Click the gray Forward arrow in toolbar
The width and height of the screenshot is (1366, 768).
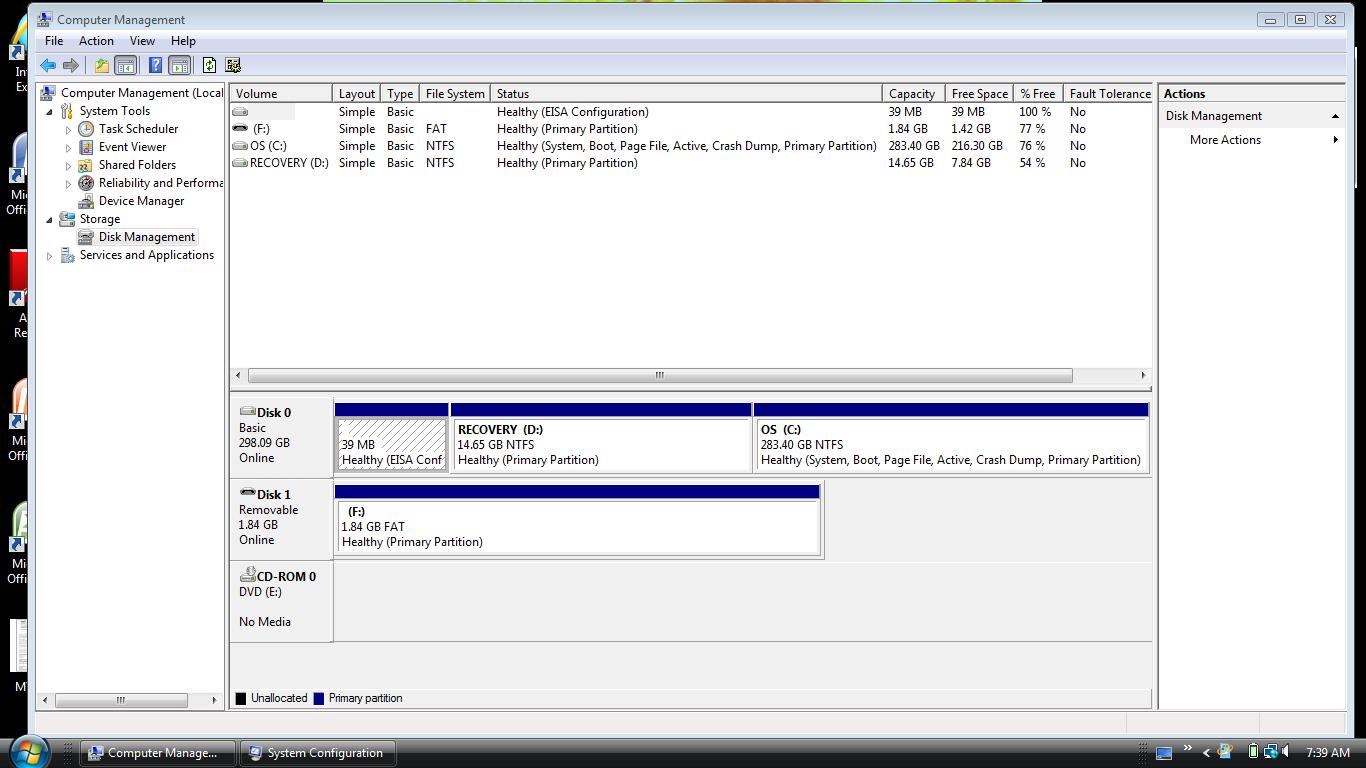click(70, 65)
